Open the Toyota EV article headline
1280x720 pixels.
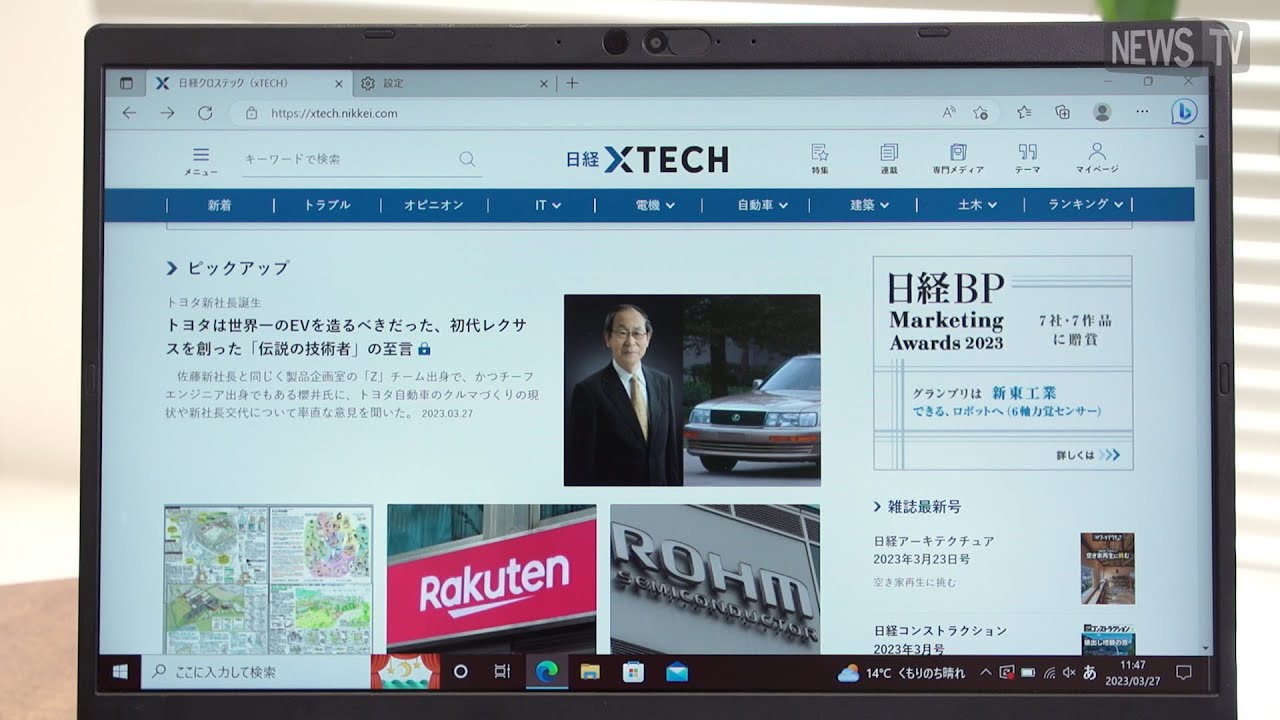click(x=347, y=337)
